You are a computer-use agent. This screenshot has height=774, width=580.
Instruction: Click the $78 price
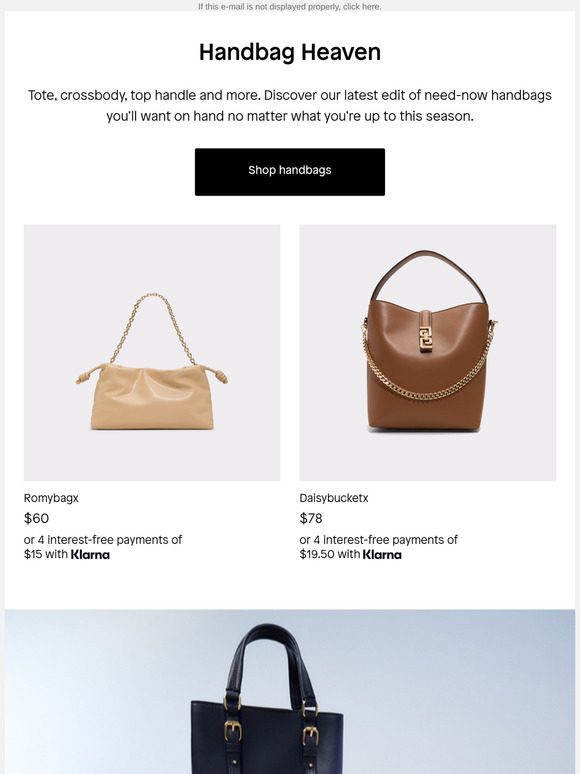(311, 518)
